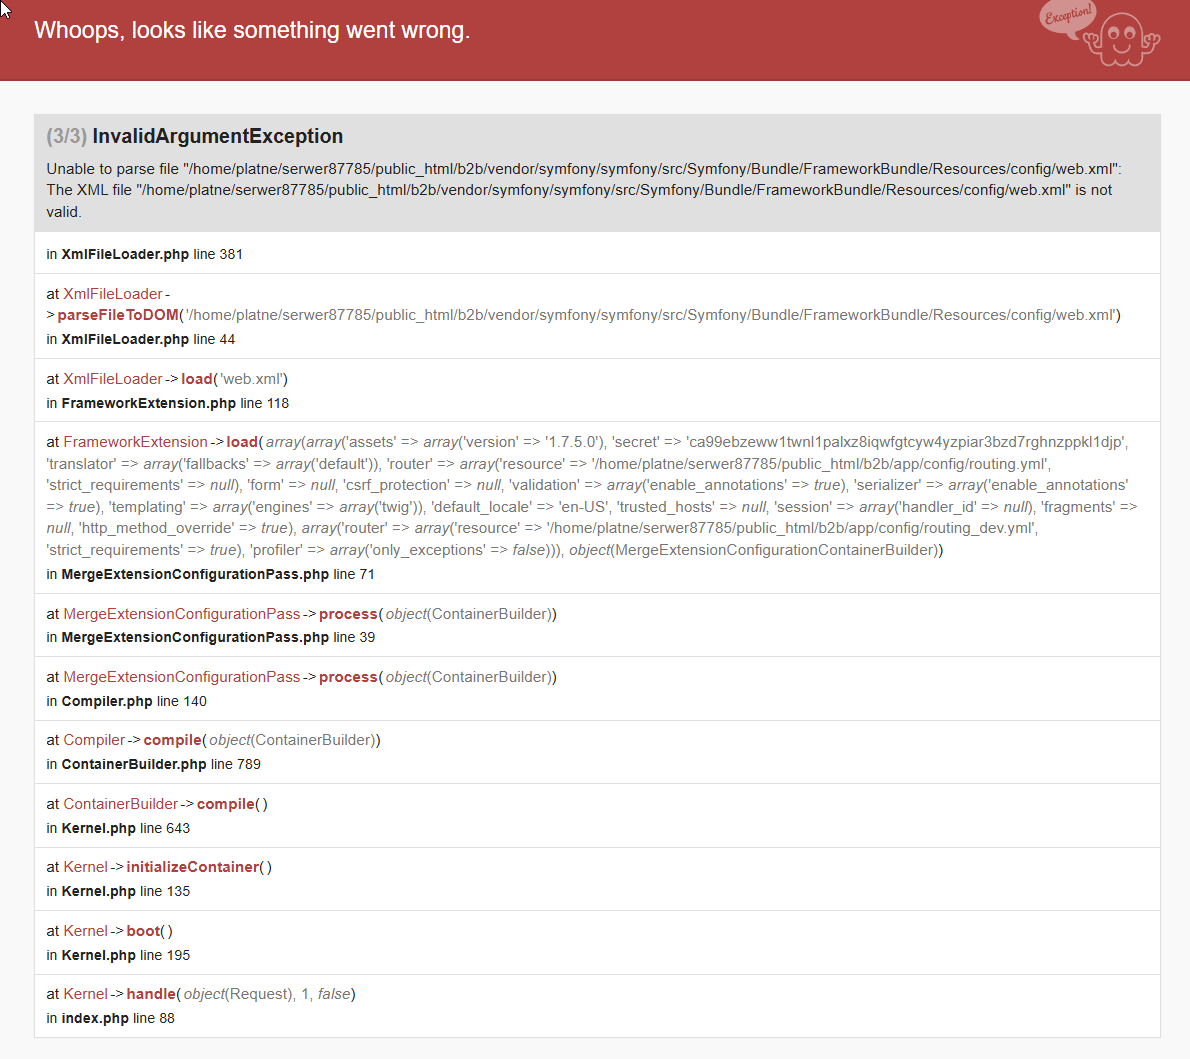
Task: Open the Compiler class link
Action: (93, 739)
